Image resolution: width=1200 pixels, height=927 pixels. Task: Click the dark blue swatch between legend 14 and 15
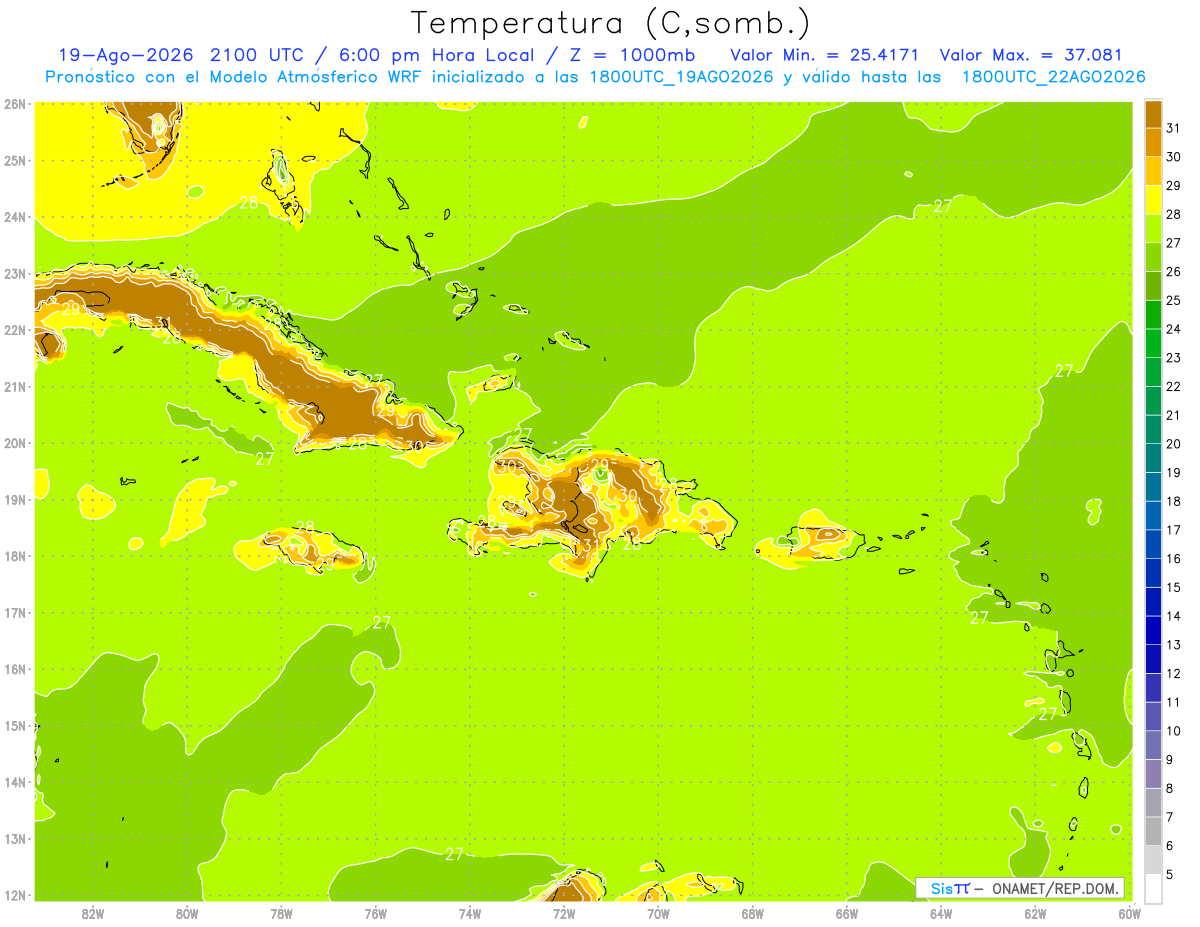[x=1153, y=602]
